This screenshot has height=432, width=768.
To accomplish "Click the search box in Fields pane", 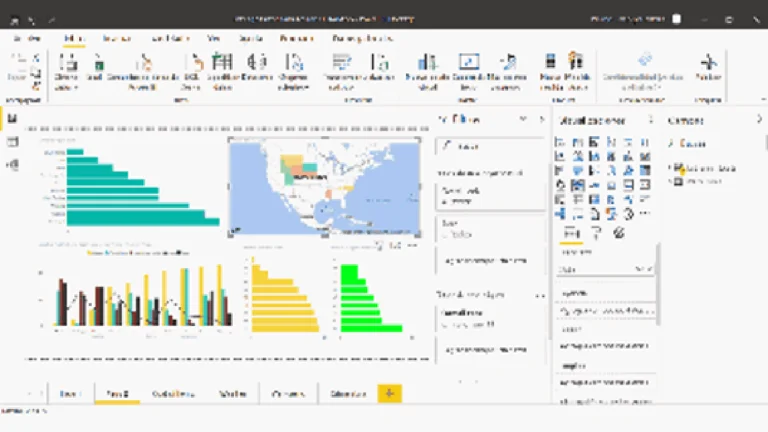I will [714, 144].
